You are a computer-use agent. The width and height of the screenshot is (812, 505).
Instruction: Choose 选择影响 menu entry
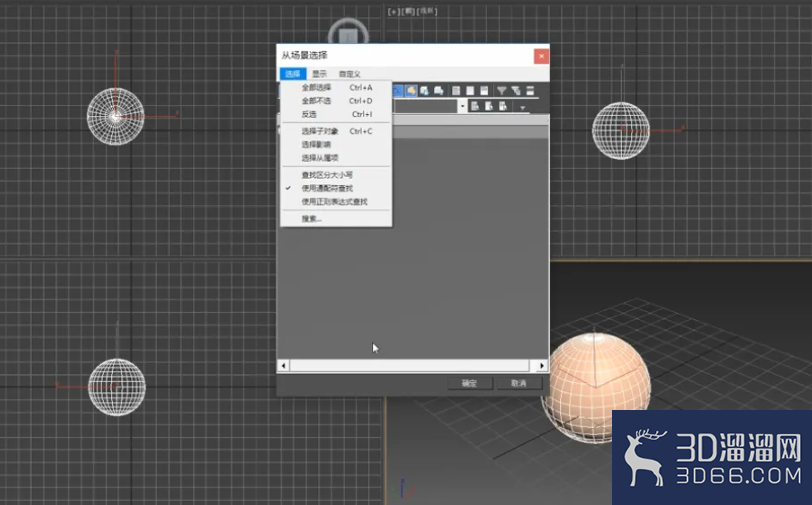[x=337, y=145]
